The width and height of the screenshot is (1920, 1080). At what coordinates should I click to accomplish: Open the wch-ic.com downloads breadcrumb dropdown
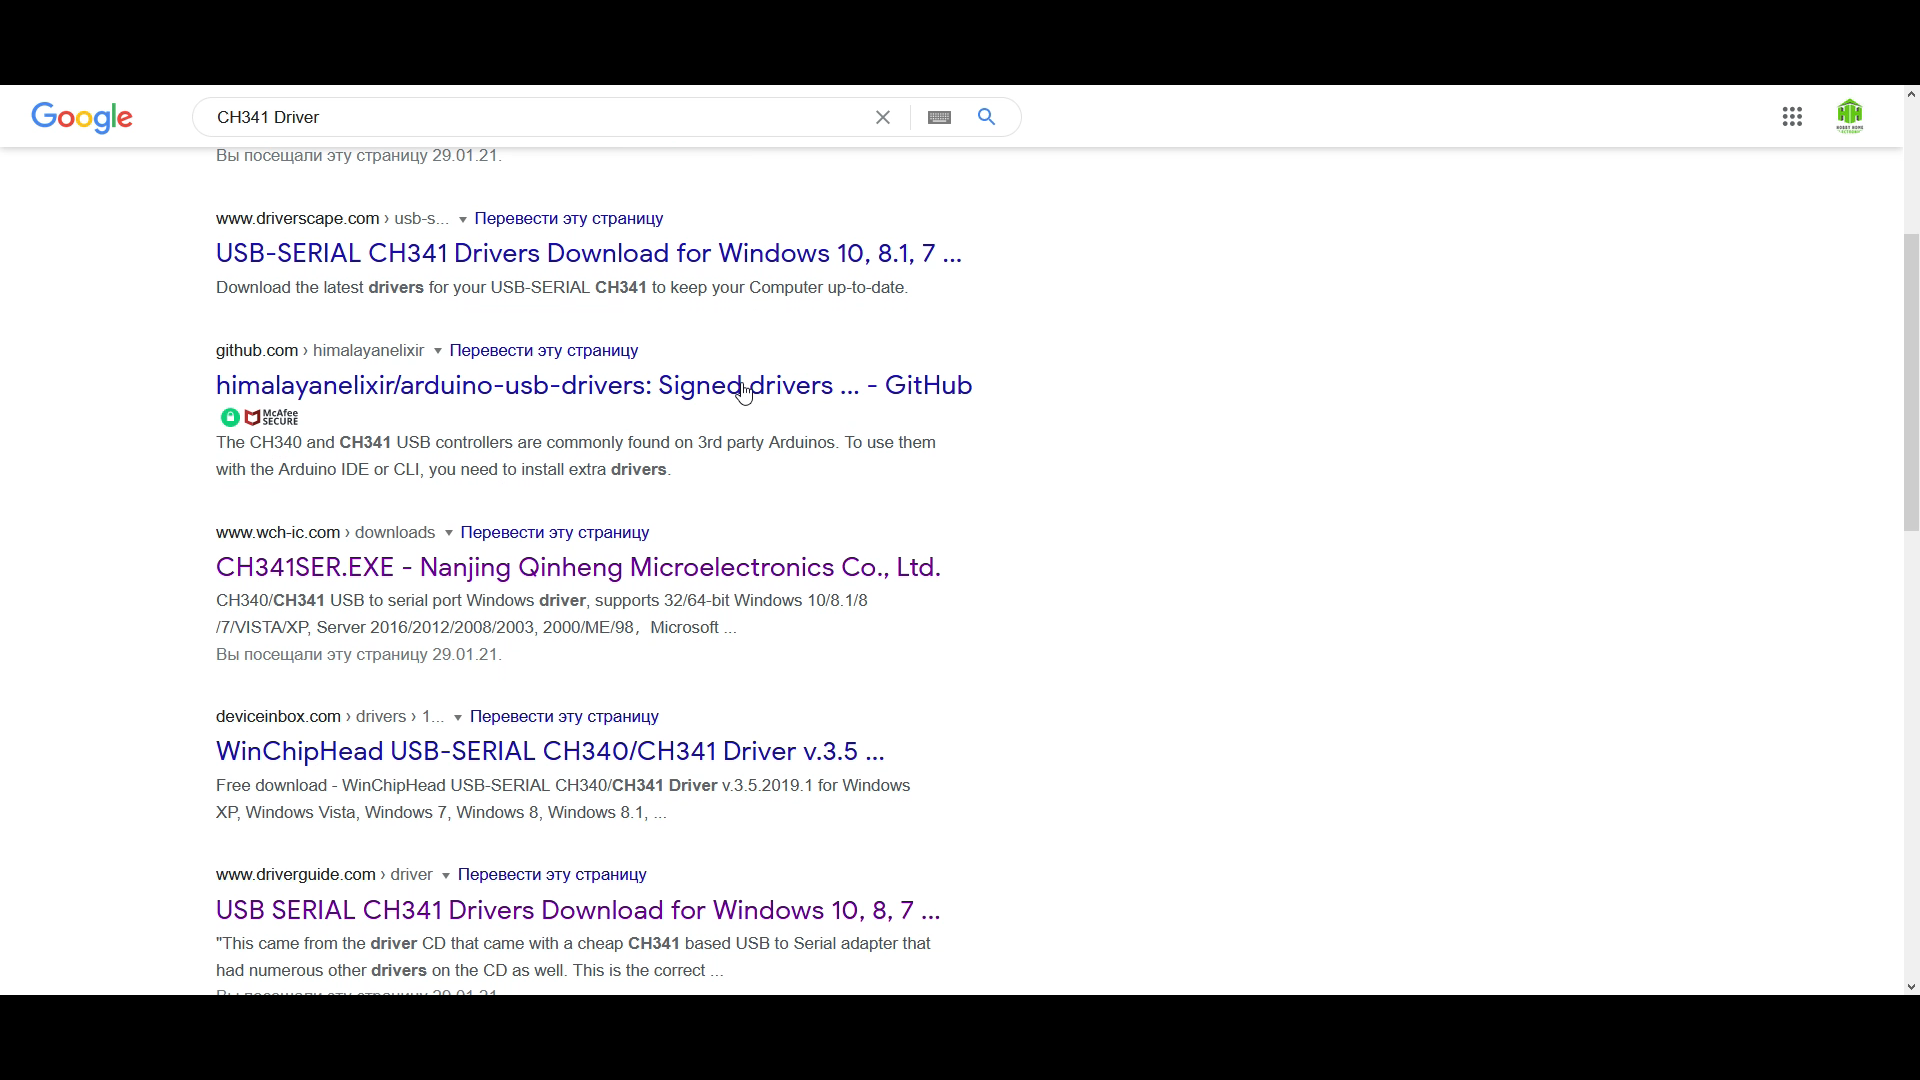pos(450,533)
